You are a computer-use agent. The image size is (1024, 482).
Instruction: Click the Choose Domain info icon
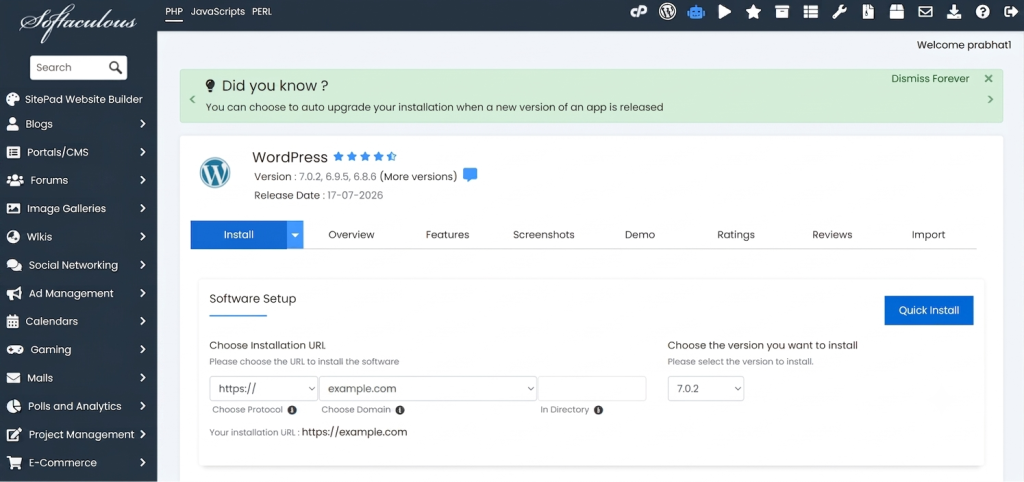[400, 410]
